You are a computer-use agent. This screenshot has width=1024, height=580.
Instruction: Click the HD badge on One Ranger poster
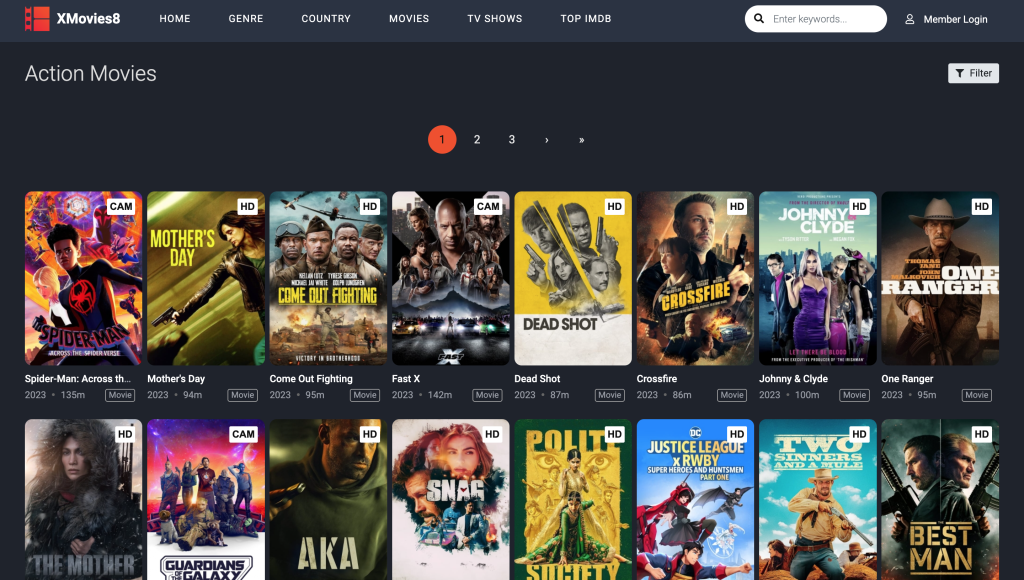[980, 205]
